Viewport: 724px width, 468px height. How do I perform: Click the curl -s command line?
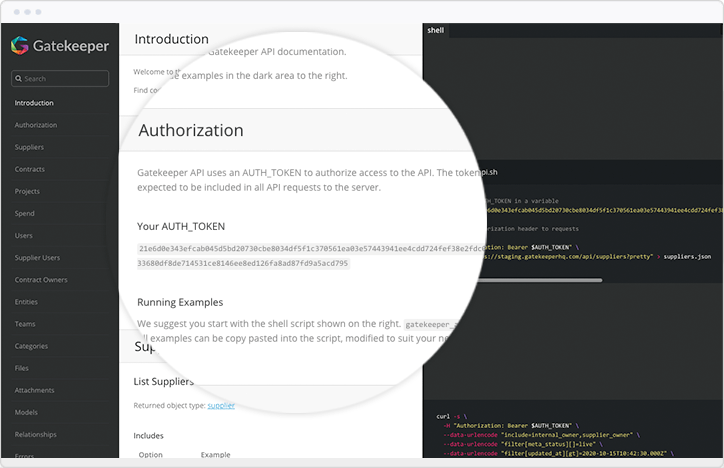pyautogui.click(x=452, y=416)
